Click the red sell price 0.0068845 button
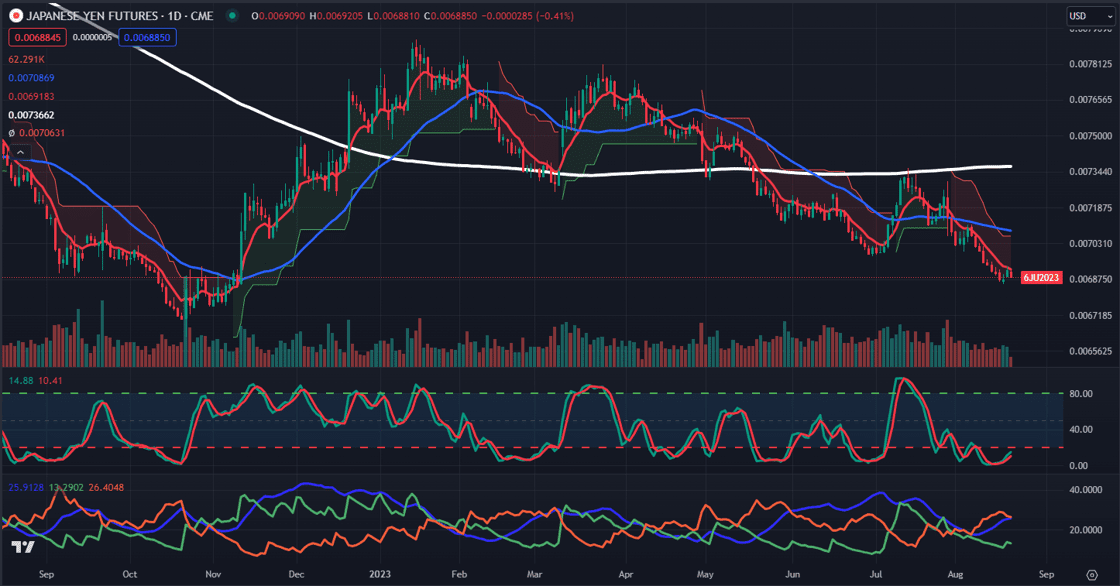Image resolution: width=1120 pixels, height=586 pixels. pos(38,37)
